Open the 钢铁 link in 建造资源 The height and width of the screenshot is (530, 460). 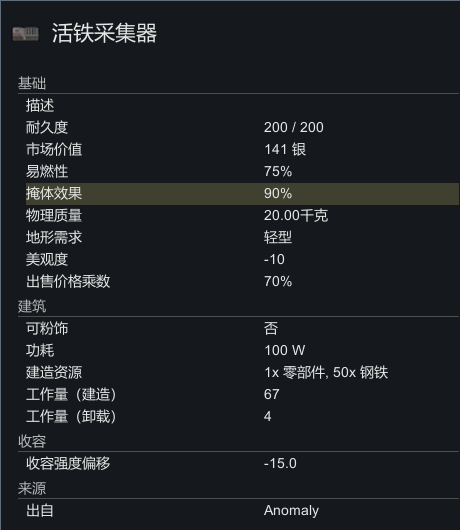374,372
